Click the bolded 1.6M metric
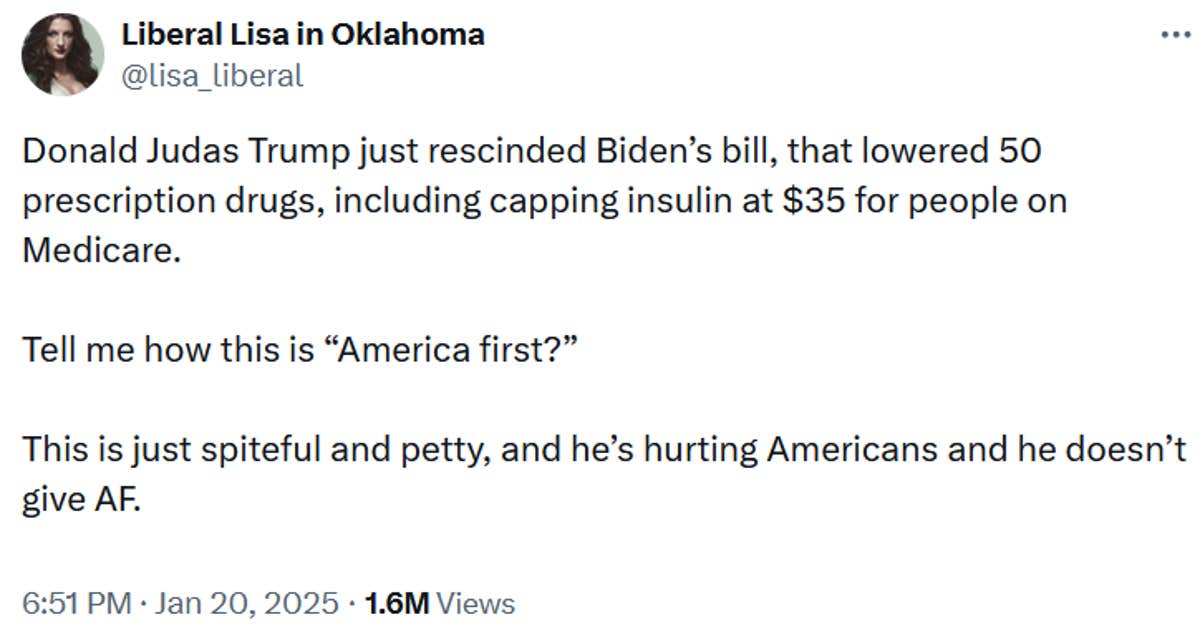This screenshot has width=1200, height=627. (400, 602)
